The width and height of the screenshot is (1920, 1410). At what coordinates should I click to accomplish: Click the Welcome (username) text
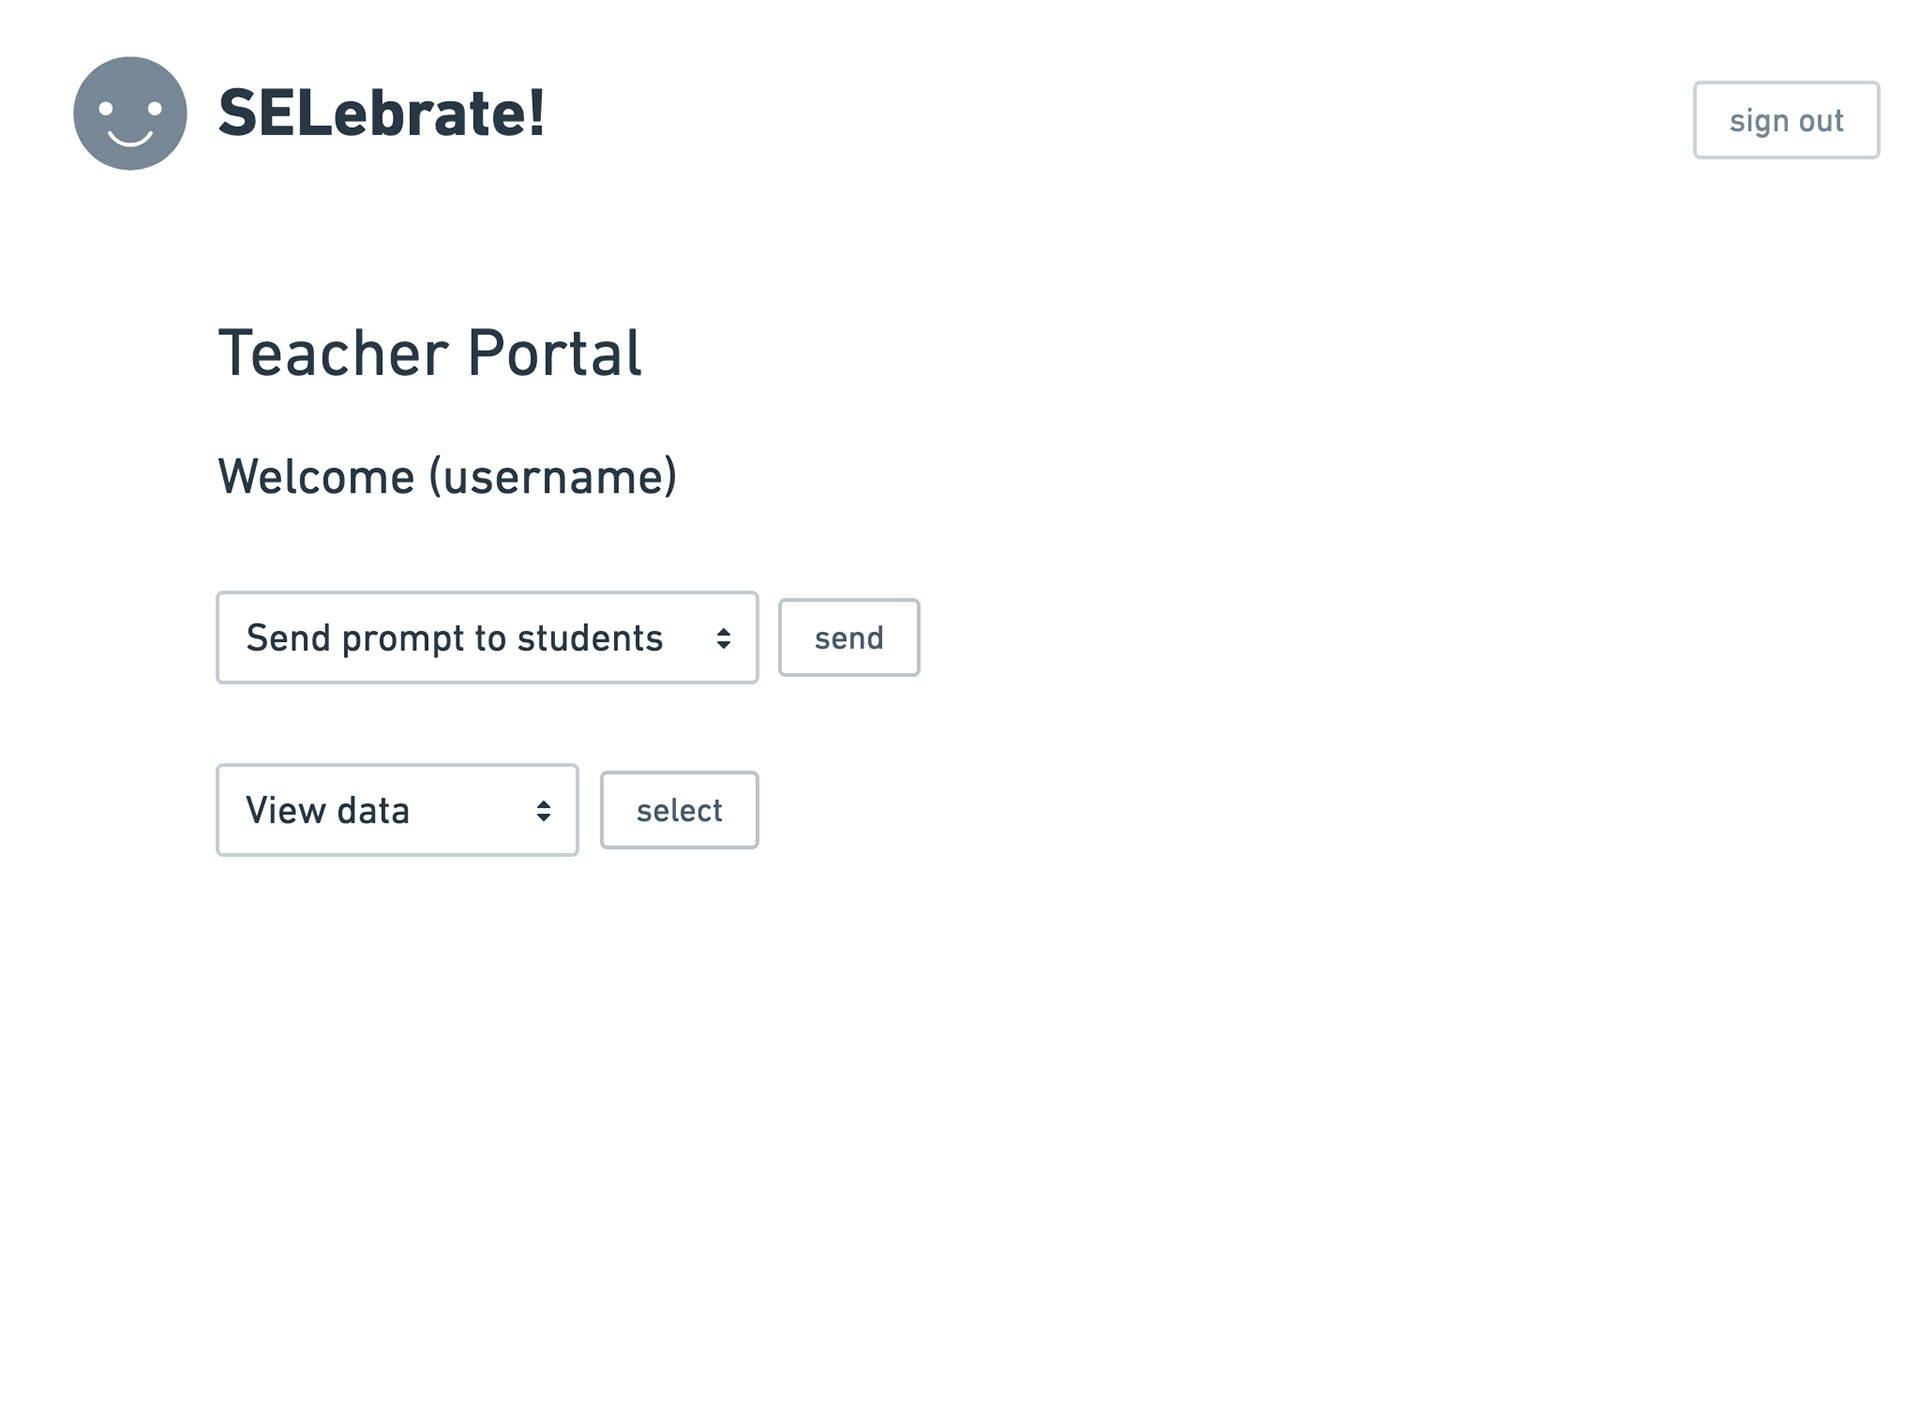tap(447, 476)
